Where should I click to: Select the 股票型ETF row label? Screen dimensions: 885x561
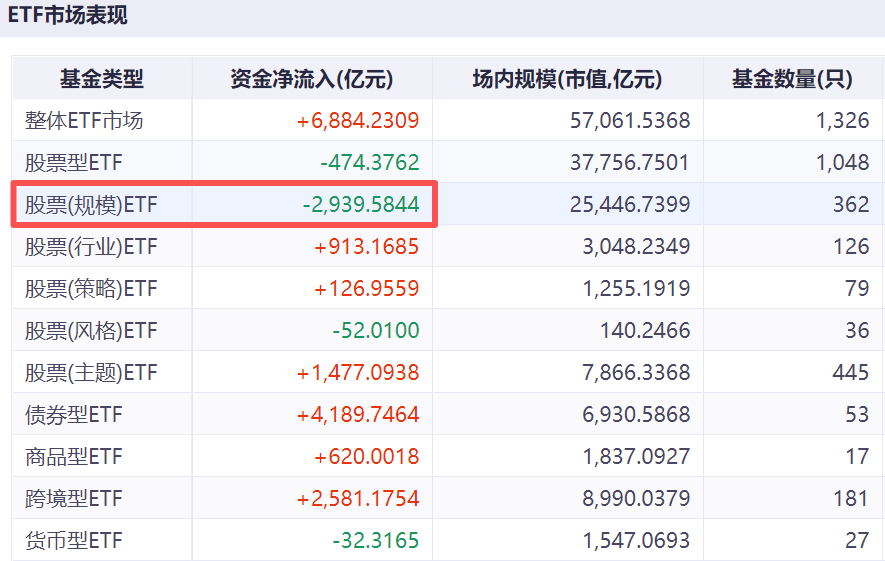(x=74, y=163)
